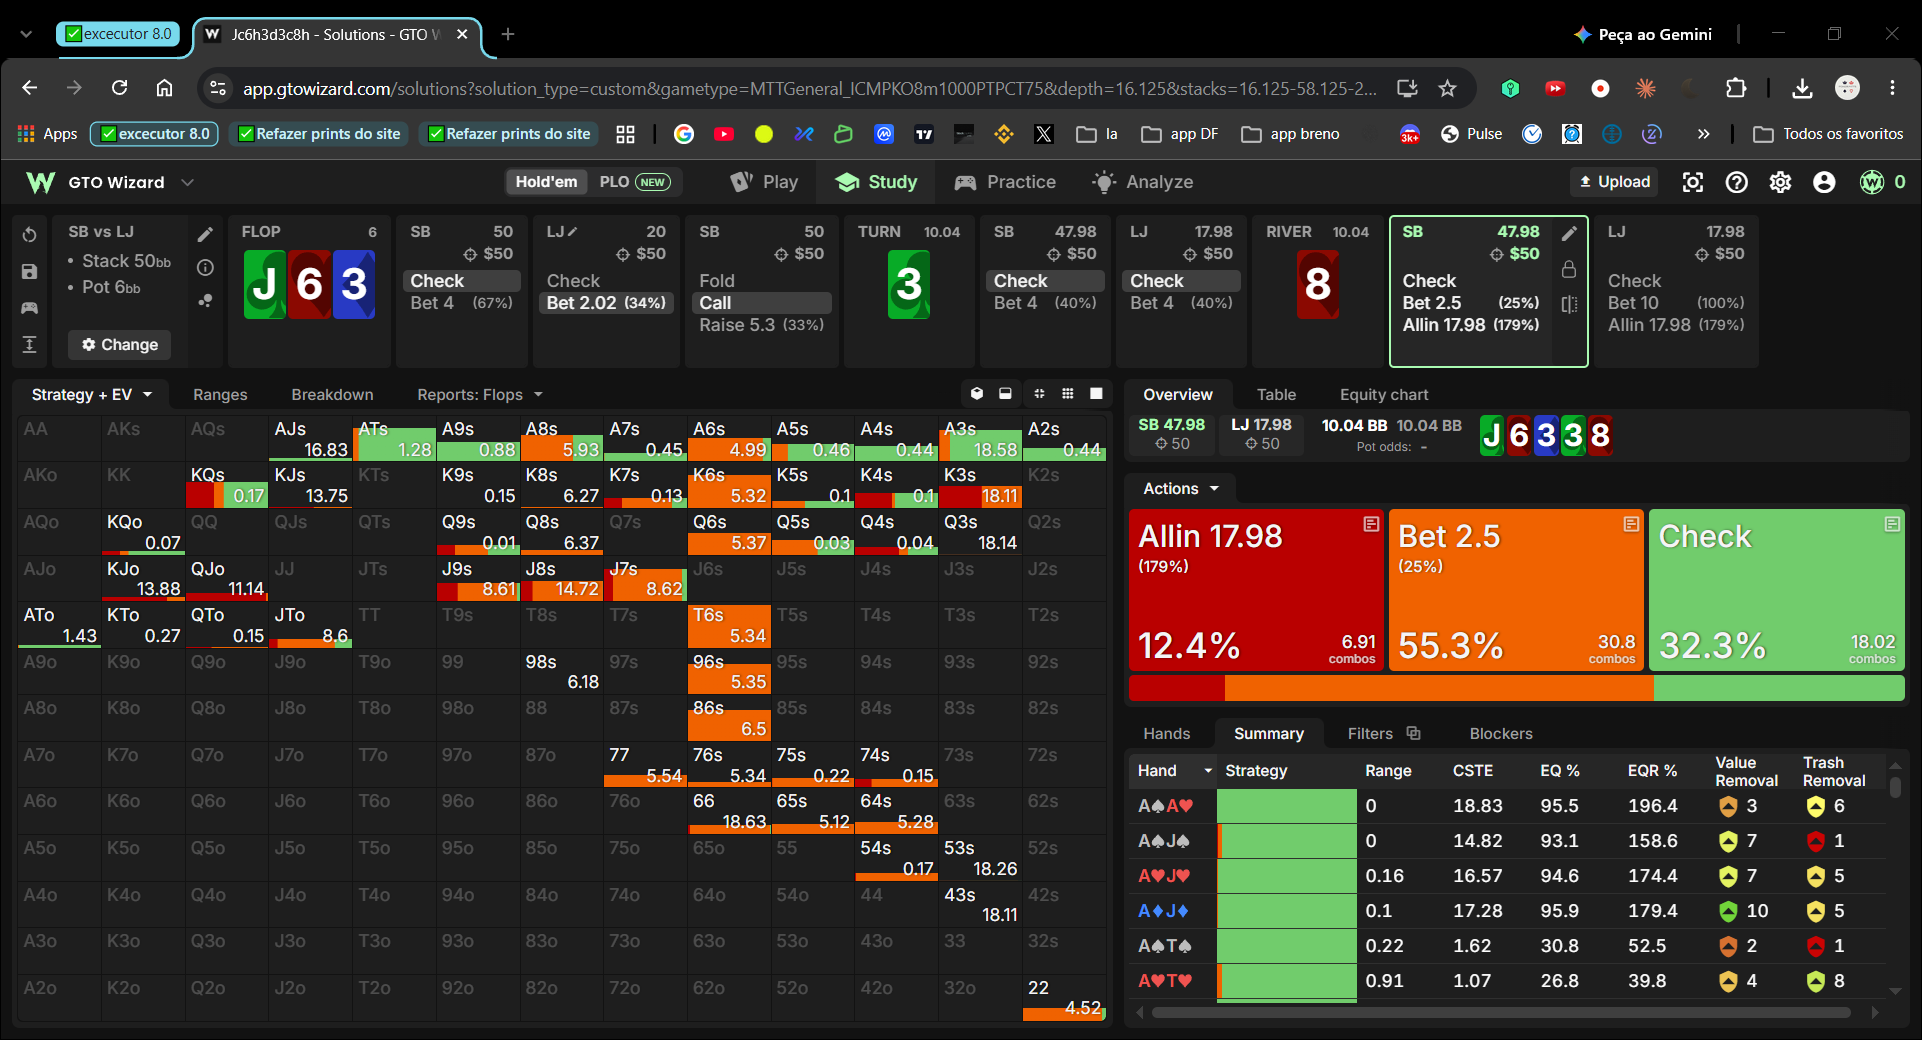Open the Equity chart tab
Screen dimensions: 1922x1040
[x=1384, y=395]
